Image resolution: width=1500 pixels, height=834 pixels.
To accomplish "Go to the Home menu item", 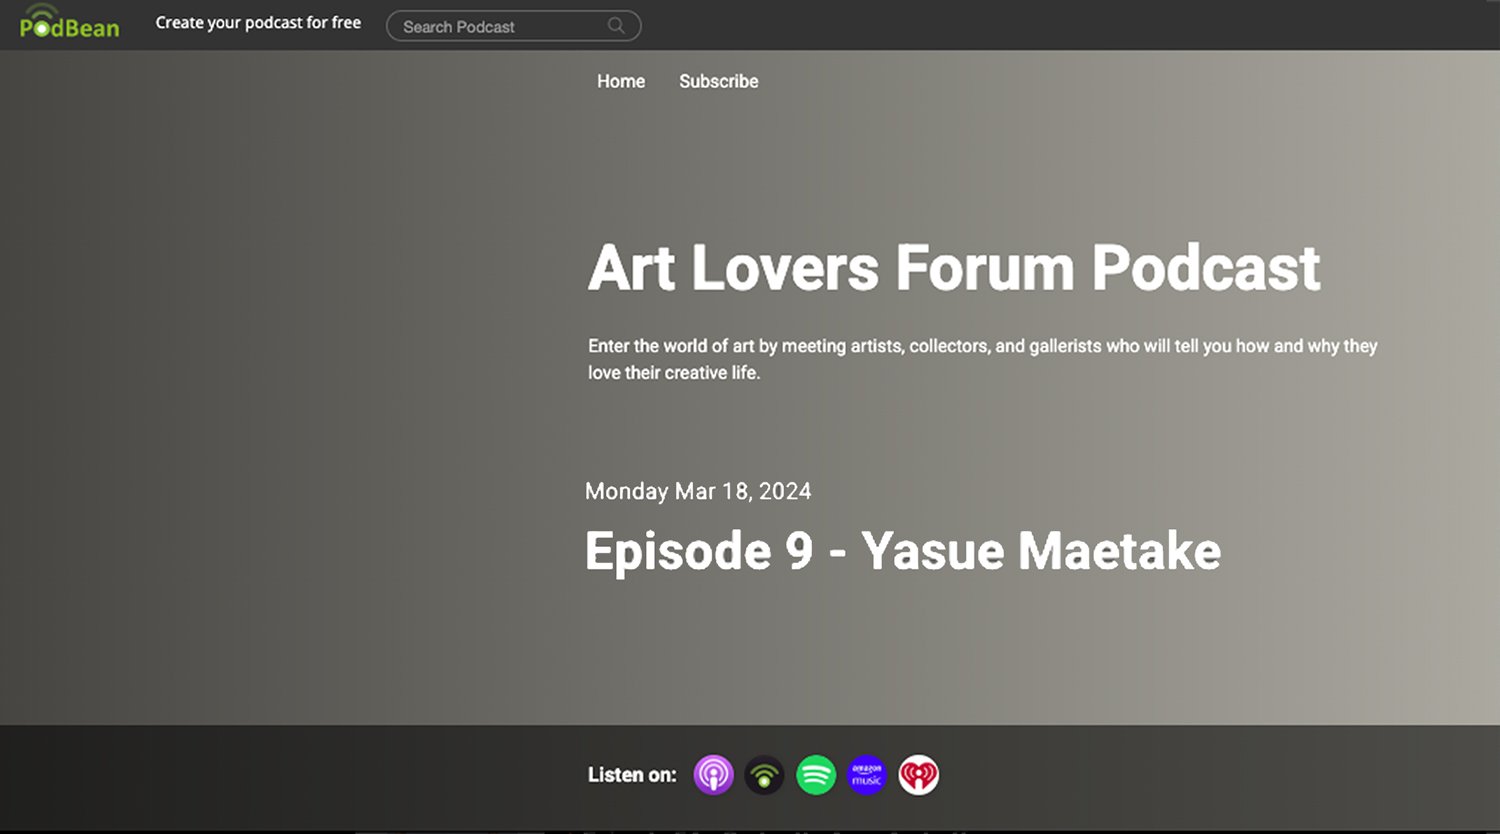I will point(621,82).
